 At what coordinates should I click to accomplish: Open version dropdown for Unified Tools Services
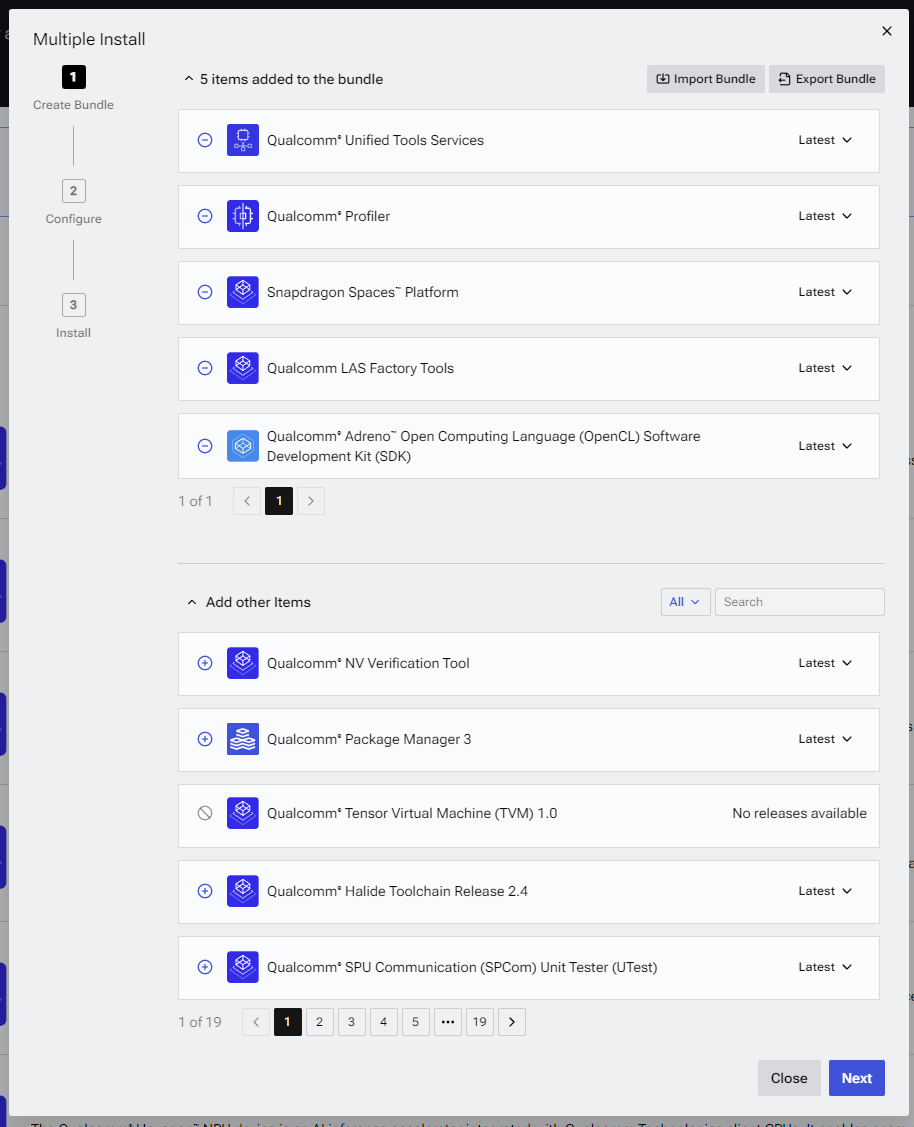pos(825,140)
